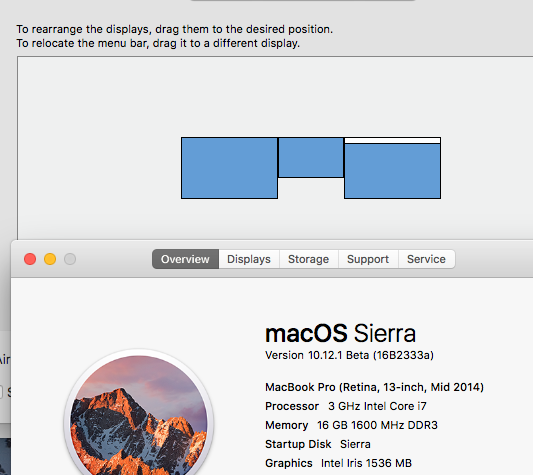
Task: Open the Service tab
Action: (426, 259)
